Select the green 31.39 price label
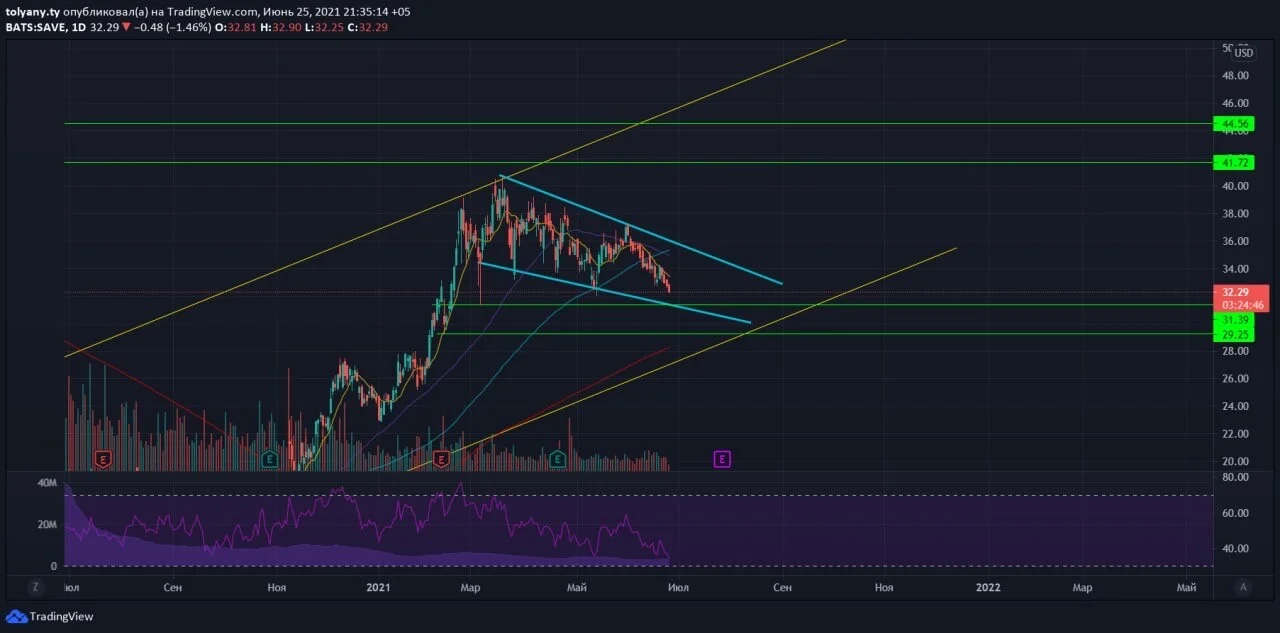Viewport: 1280px width, 633px height. click(x=1233, y=319)
